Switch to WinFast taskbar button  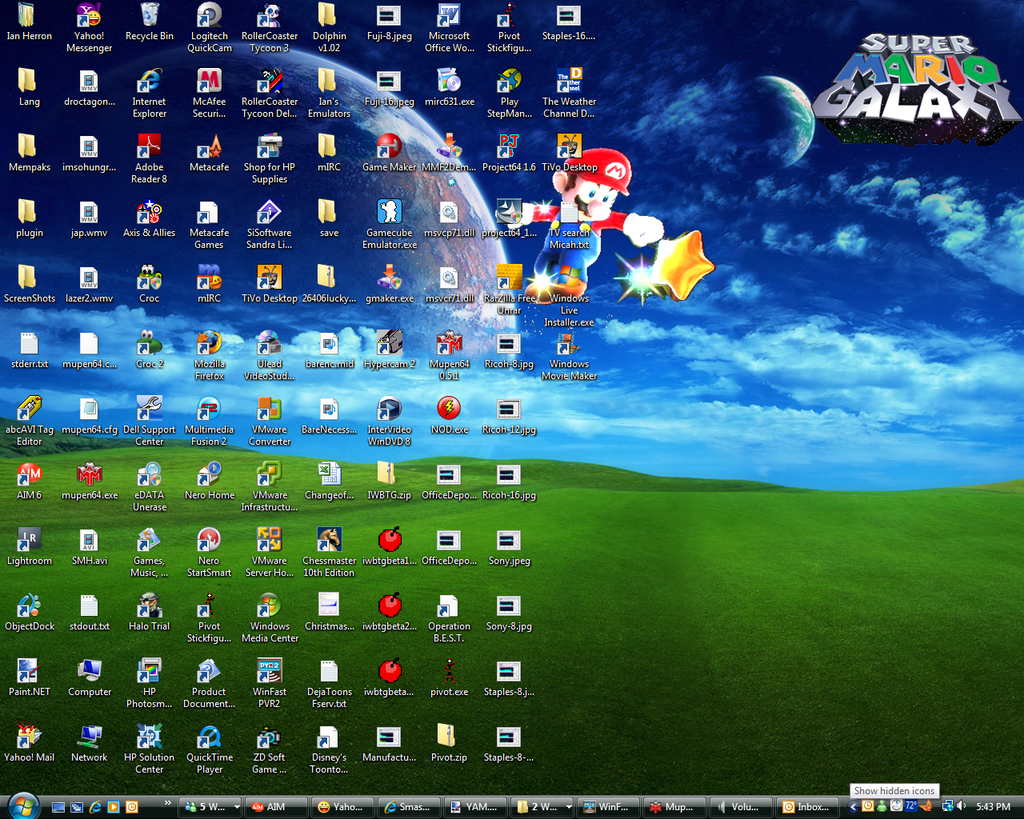[x=610, y=807]
